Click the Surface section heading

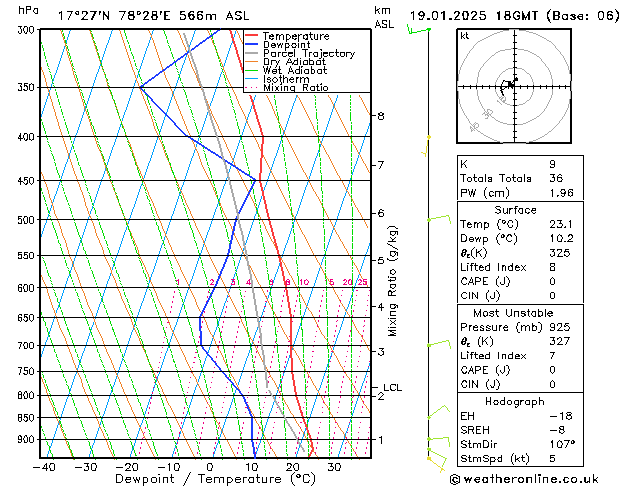click(x=515, y=210)
